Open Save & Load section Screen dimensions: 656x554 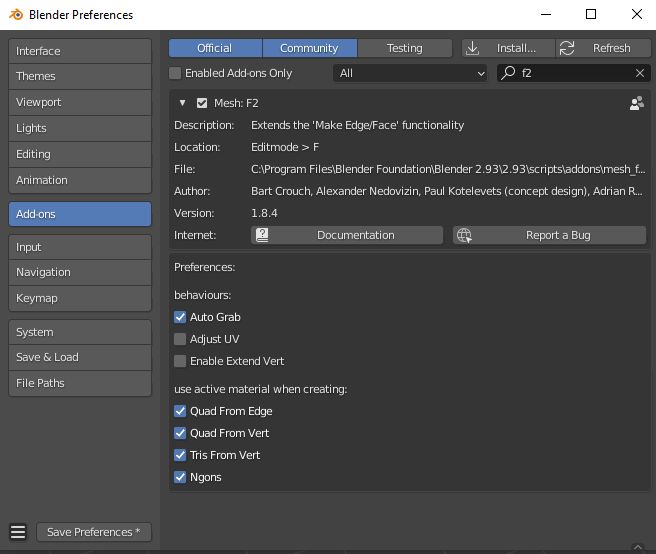[80, 357]
